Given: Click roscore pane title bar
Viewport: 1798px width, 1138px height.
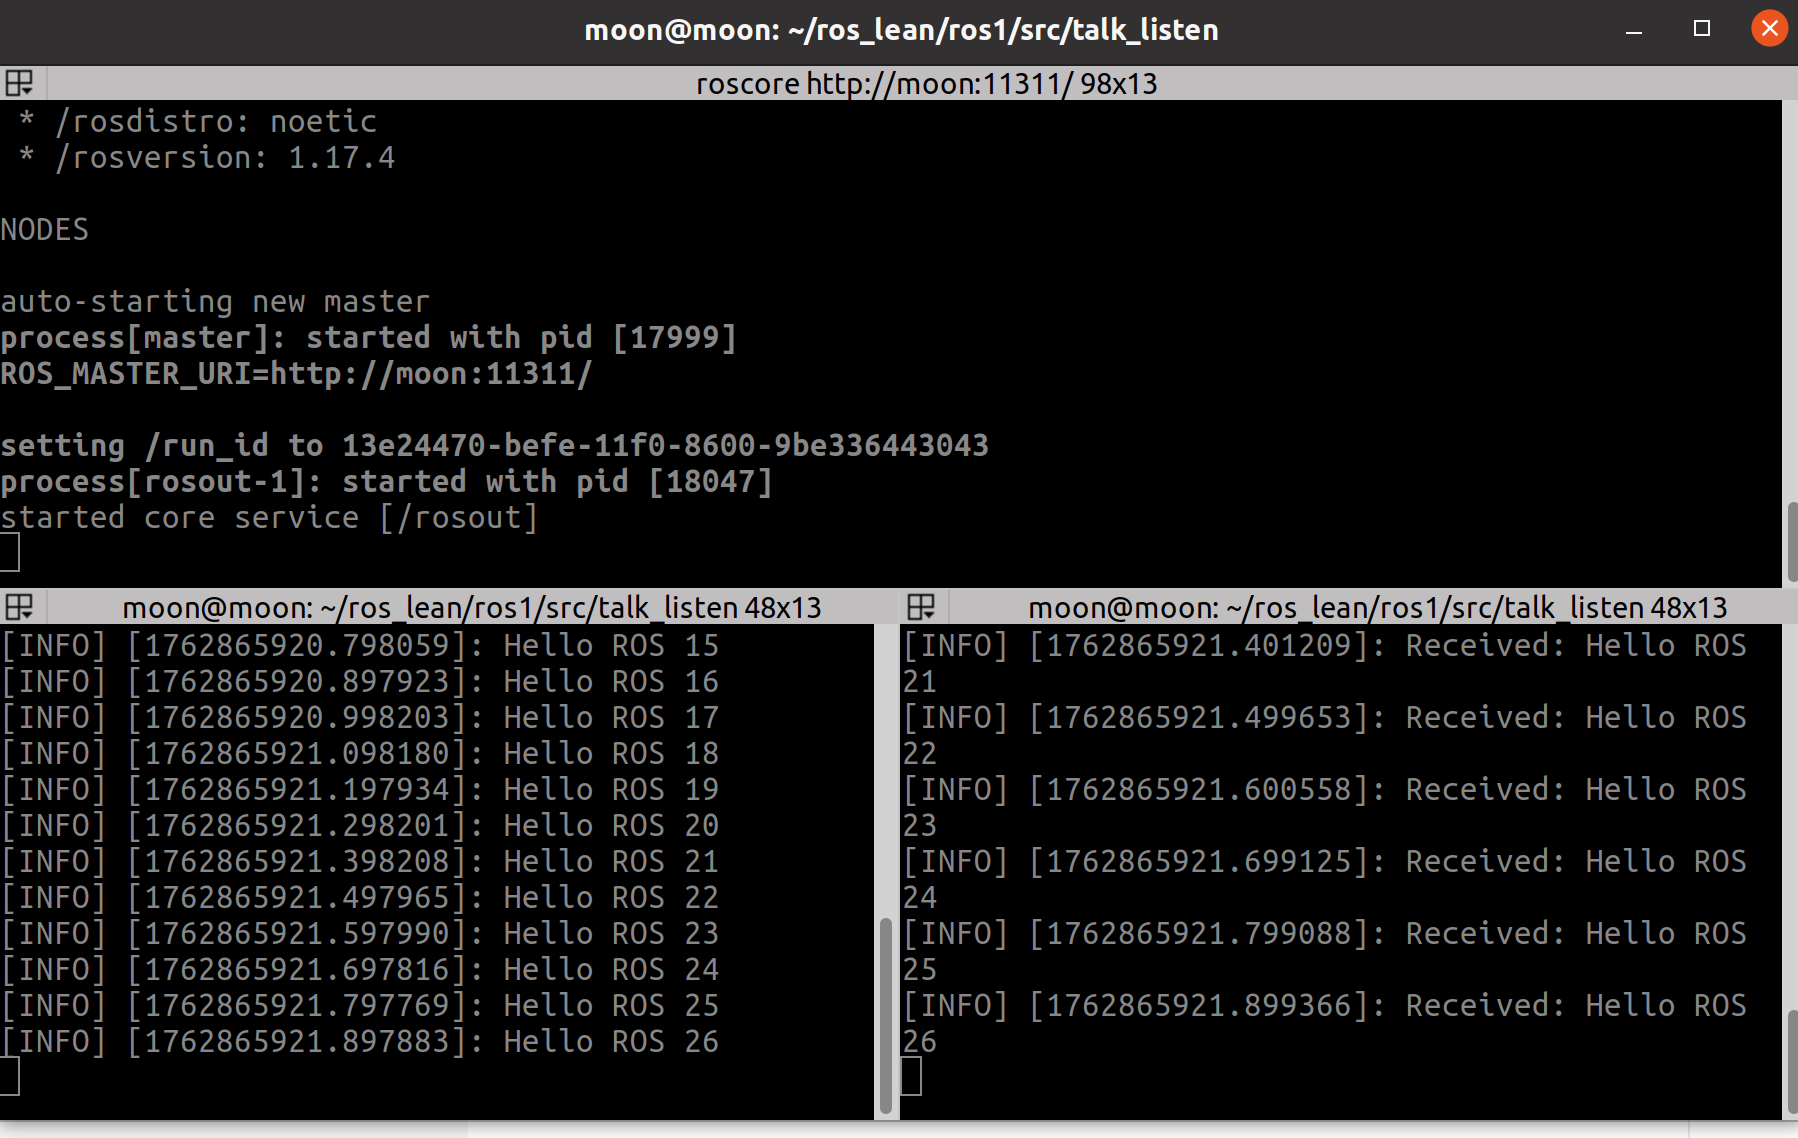Looking at the screenshot, I should pos(926,83).
